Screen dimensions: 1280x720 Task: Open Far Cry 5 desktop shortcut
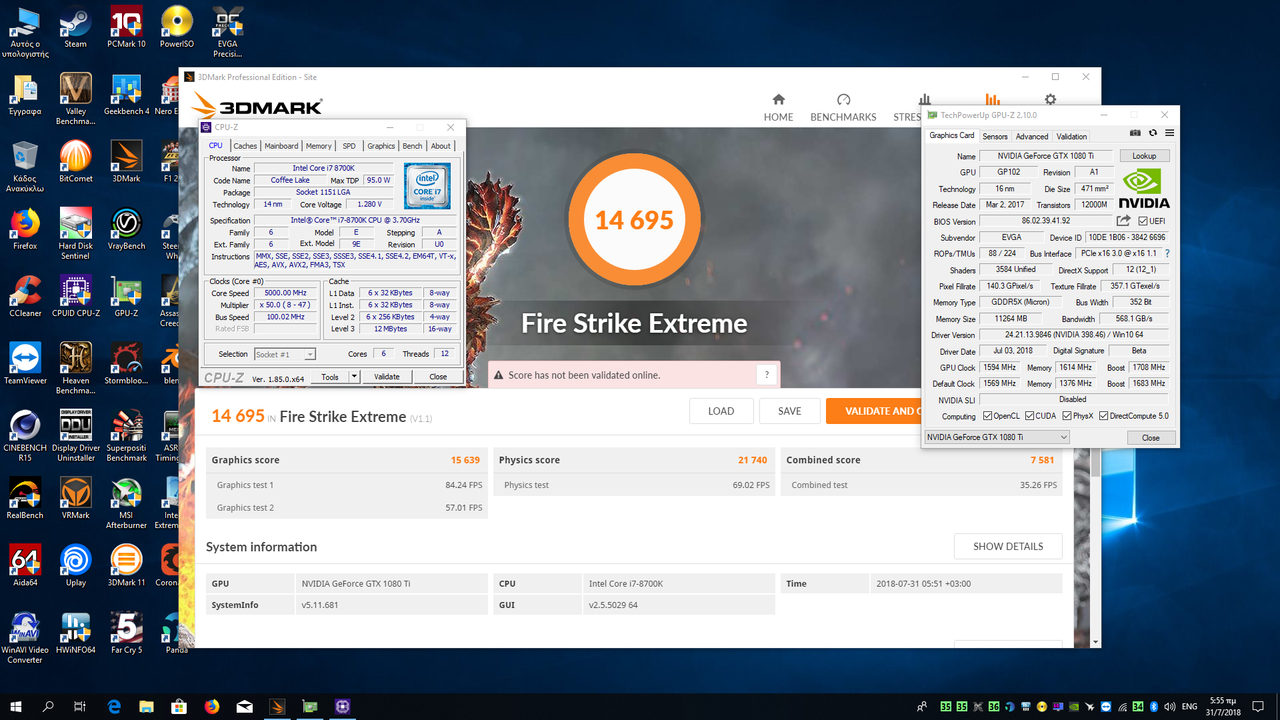click(126, 632)
